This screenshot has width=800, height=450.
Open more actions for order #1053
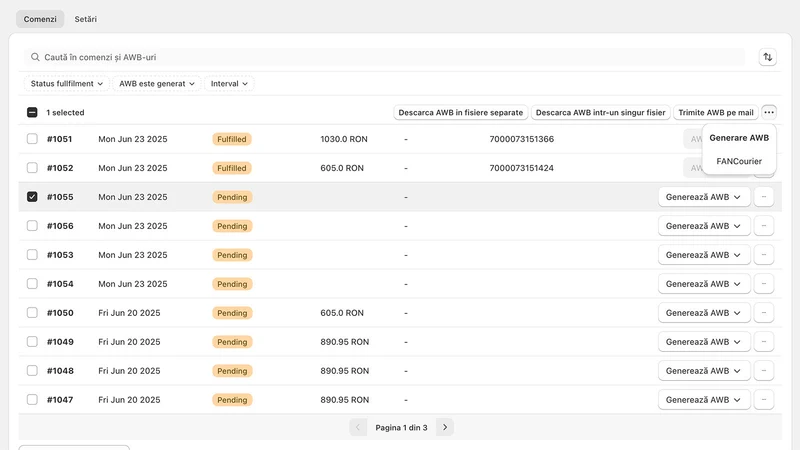(x=764, y=255)
